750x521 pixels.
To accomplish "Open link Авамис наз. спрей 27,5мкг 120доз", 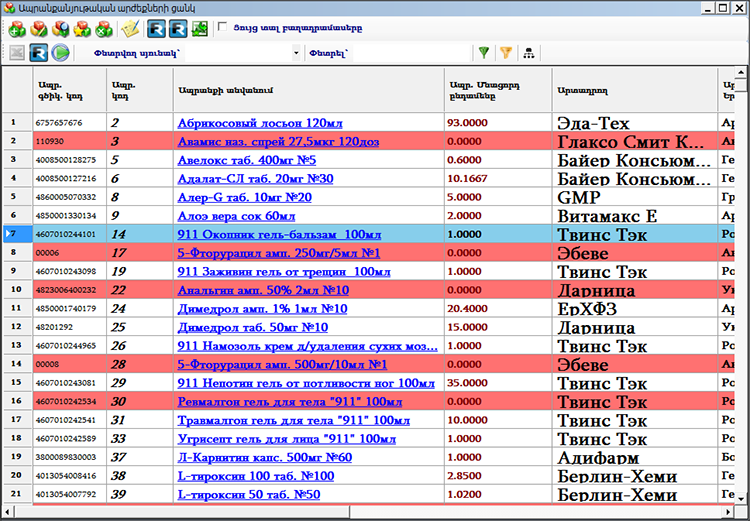I will [278, 142].
